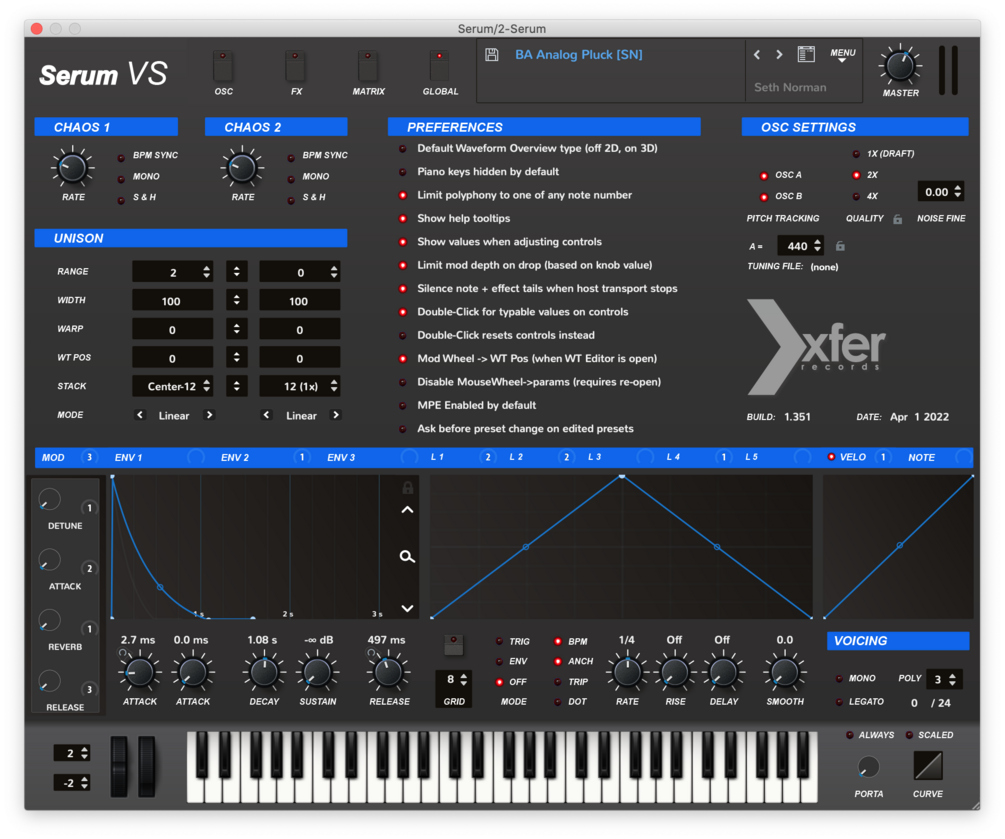Adjust the LFO Grid 8 stepper
The width and height of the screenshot is (1005, 839).
tap(463, 679)
